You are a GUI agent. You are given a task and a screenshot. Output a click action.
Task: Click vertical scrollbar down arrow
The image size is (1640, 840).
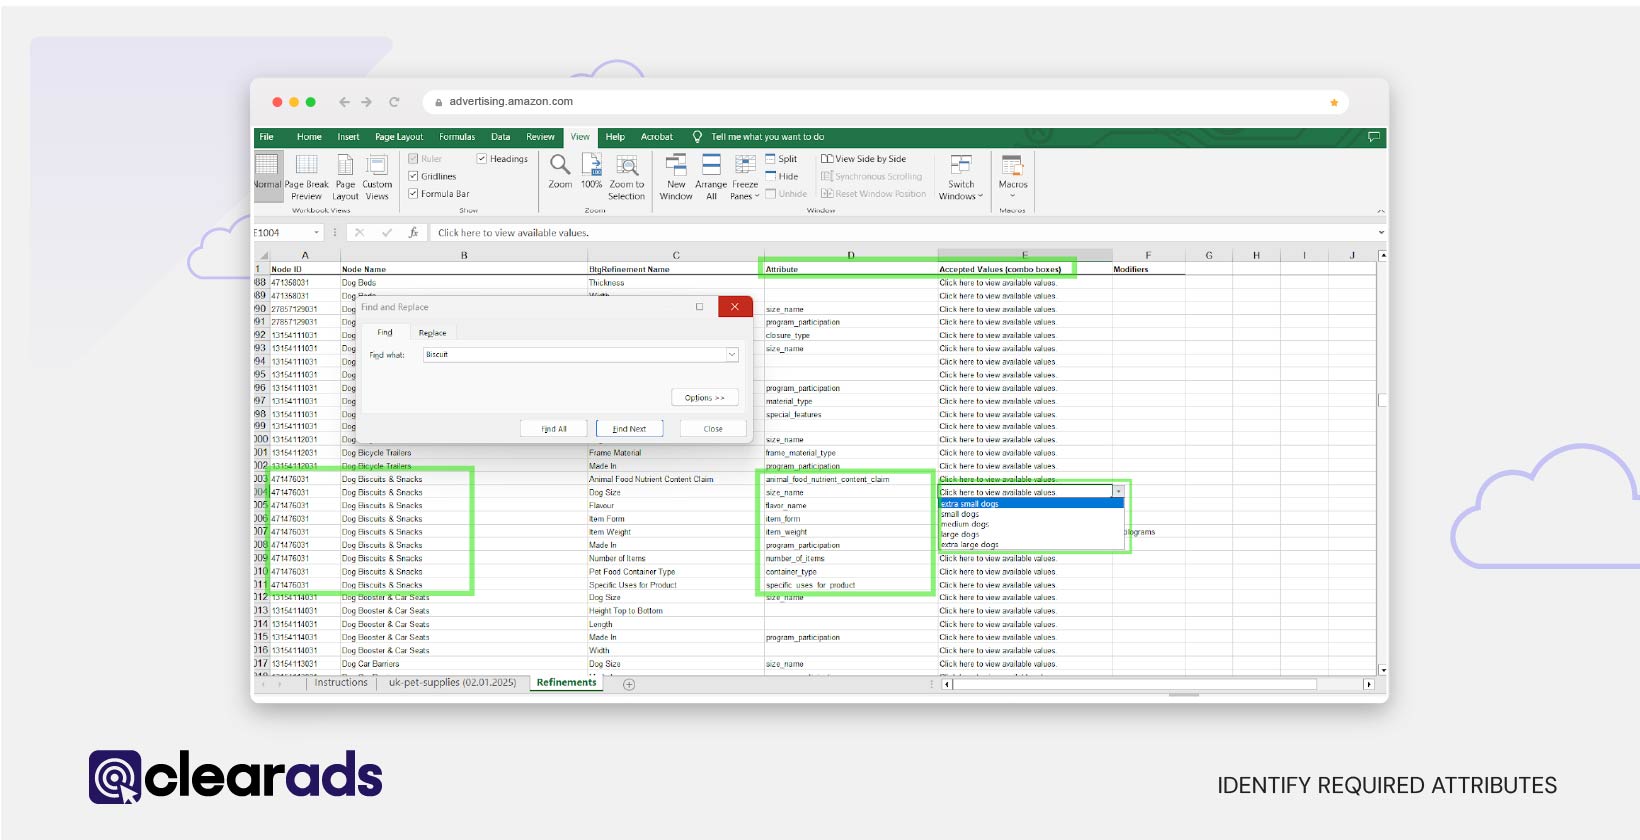[1383, 670]
